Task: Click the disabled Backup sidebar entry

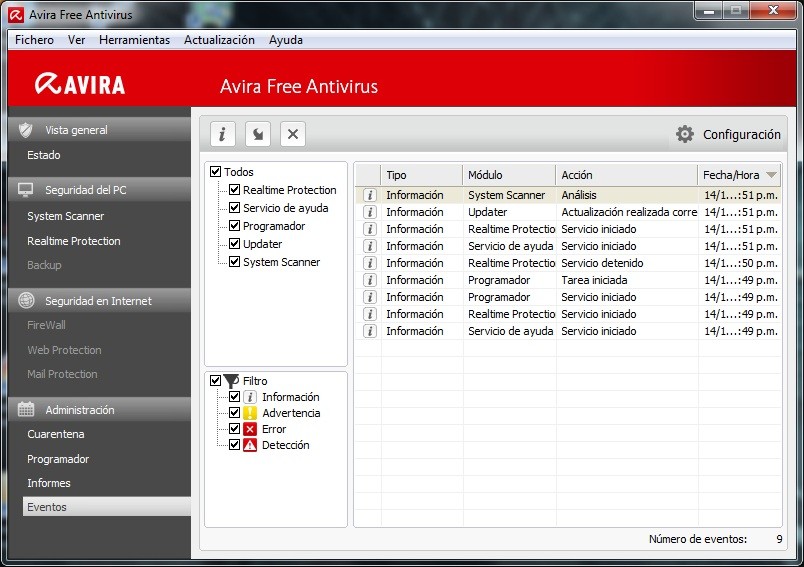Action: (x=44, y=265)
